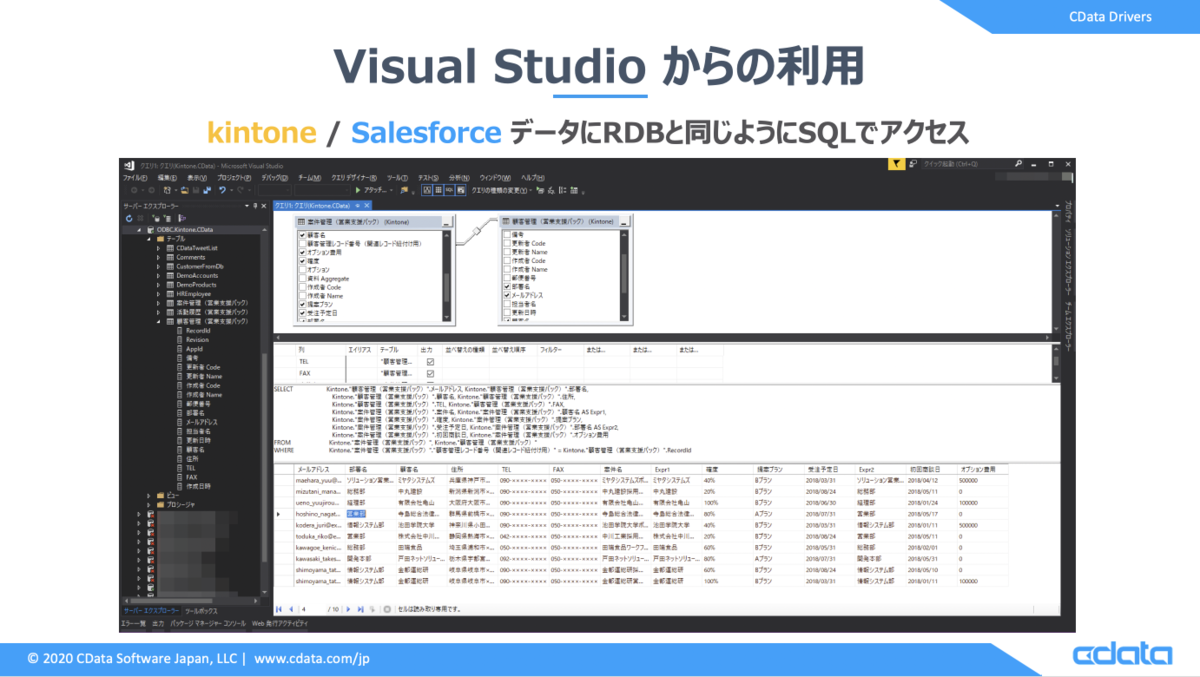Open the クエリの種類の変更 dropdown button
Screen dimensions: 1200x677
[501, 190]
